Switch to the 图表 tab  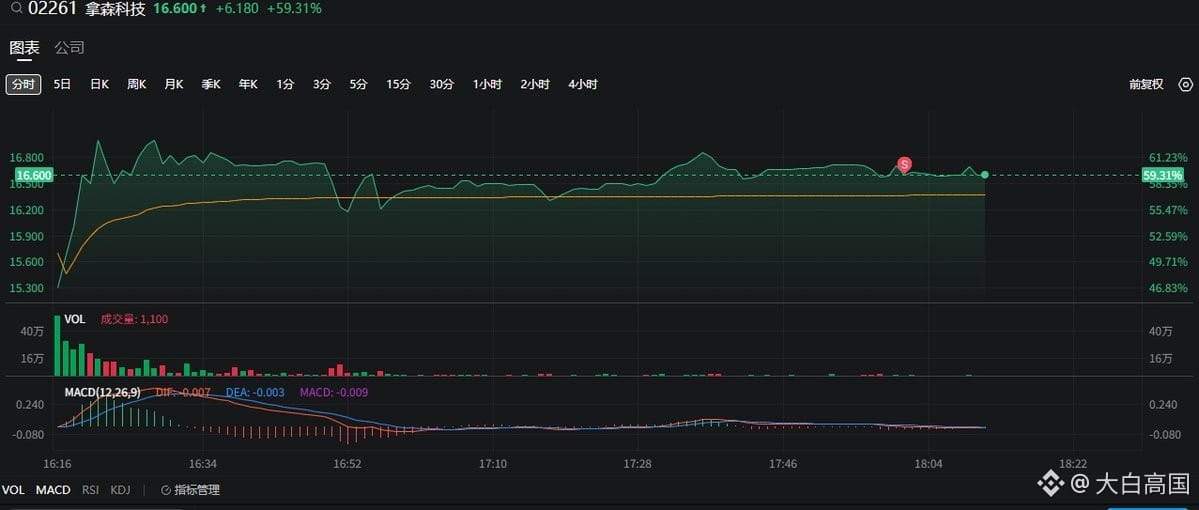click(x=24, y=47)
